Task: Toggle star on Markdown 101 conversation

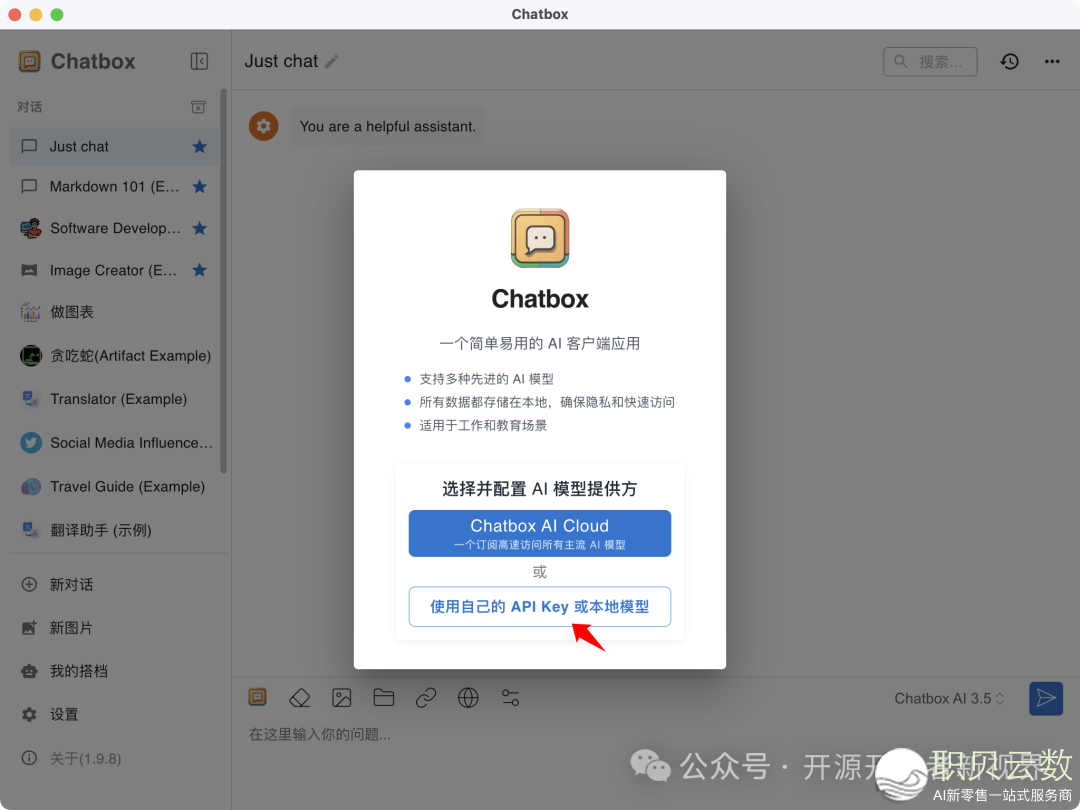Action: pos(200,187)
